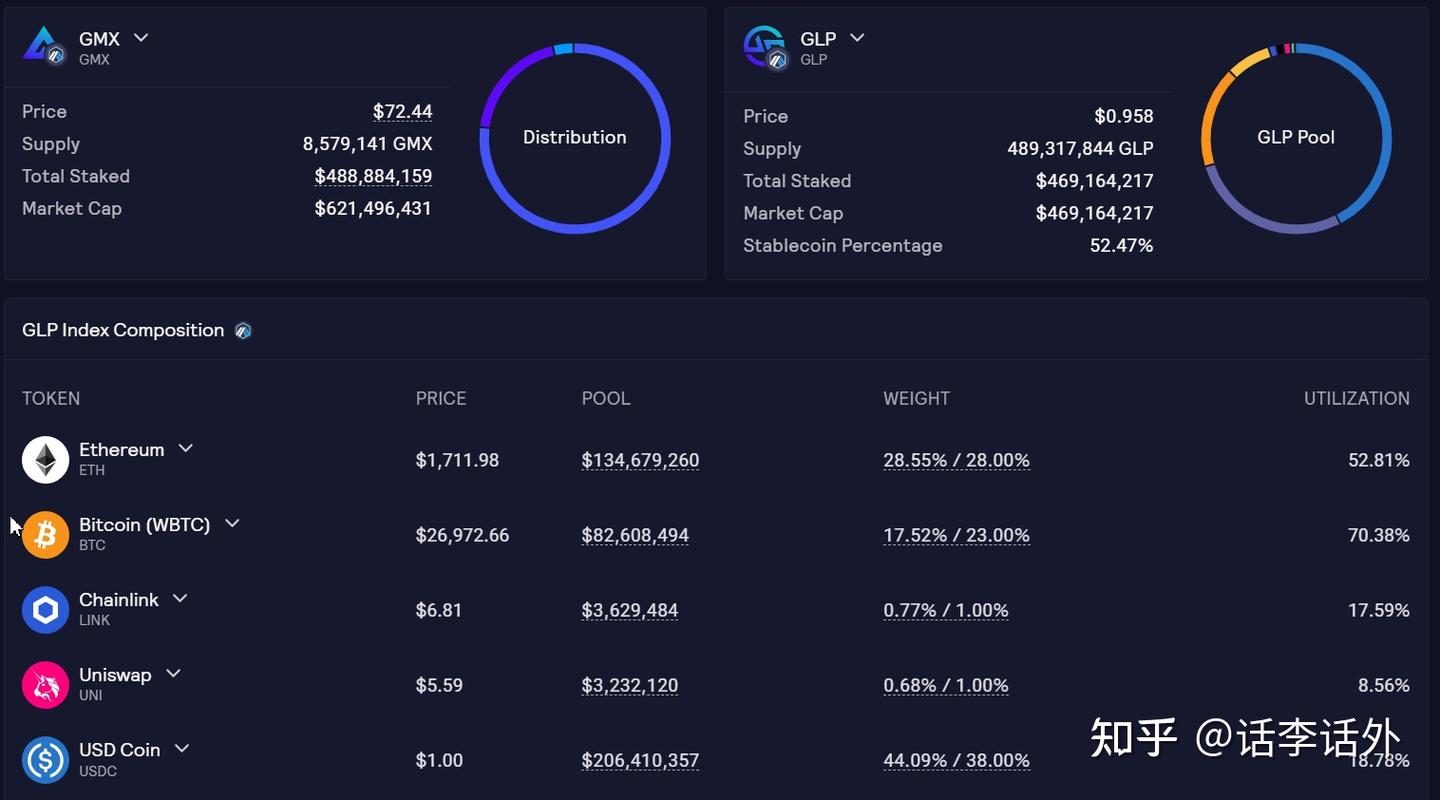The image size is (1440, 800).
Task: Click Arbitrum icon beside GLP Index Composition
Action: [243, 331]
